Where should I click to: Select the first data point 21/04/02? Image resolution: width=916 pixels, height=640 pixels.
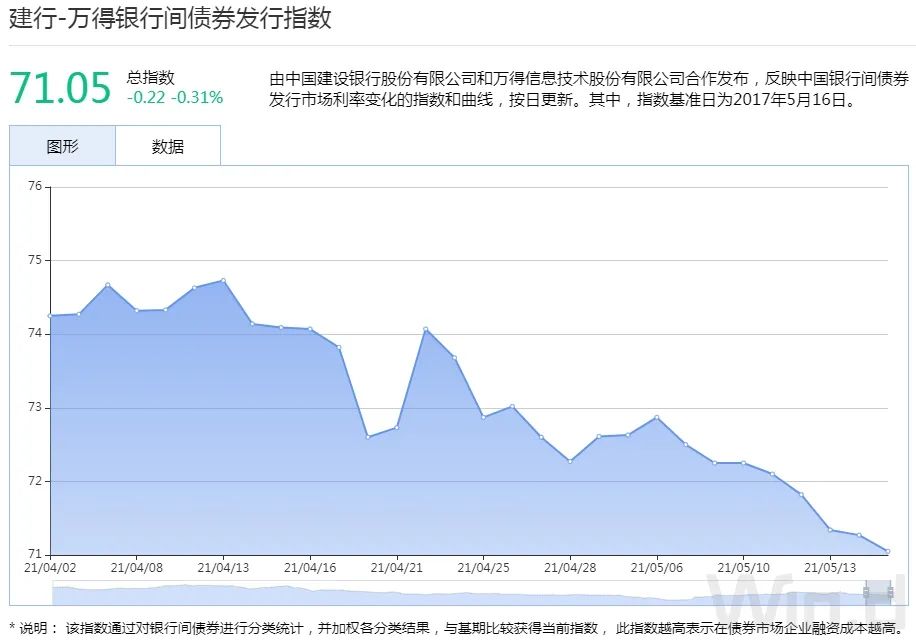point(51,316)
